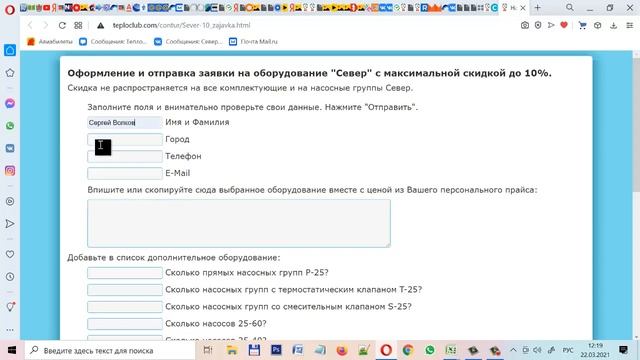Click the large equipment list text area
Viewport: 640px width, 360px height.
[239, 223]
